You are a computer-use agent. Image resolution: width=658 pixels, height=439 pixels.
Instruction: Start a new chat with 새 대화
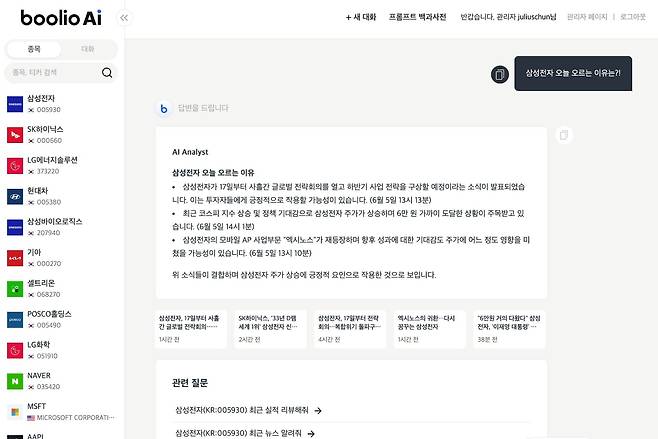point(361,17)
